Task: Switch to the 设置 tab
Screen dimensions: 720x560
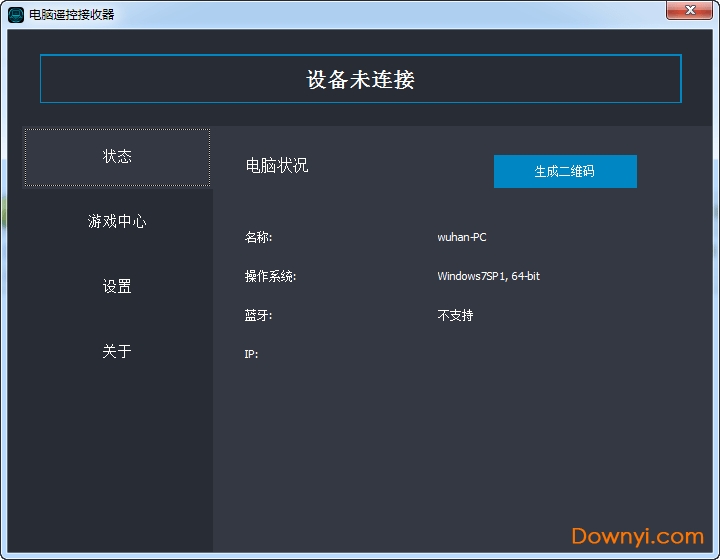Action: [117, 286]
